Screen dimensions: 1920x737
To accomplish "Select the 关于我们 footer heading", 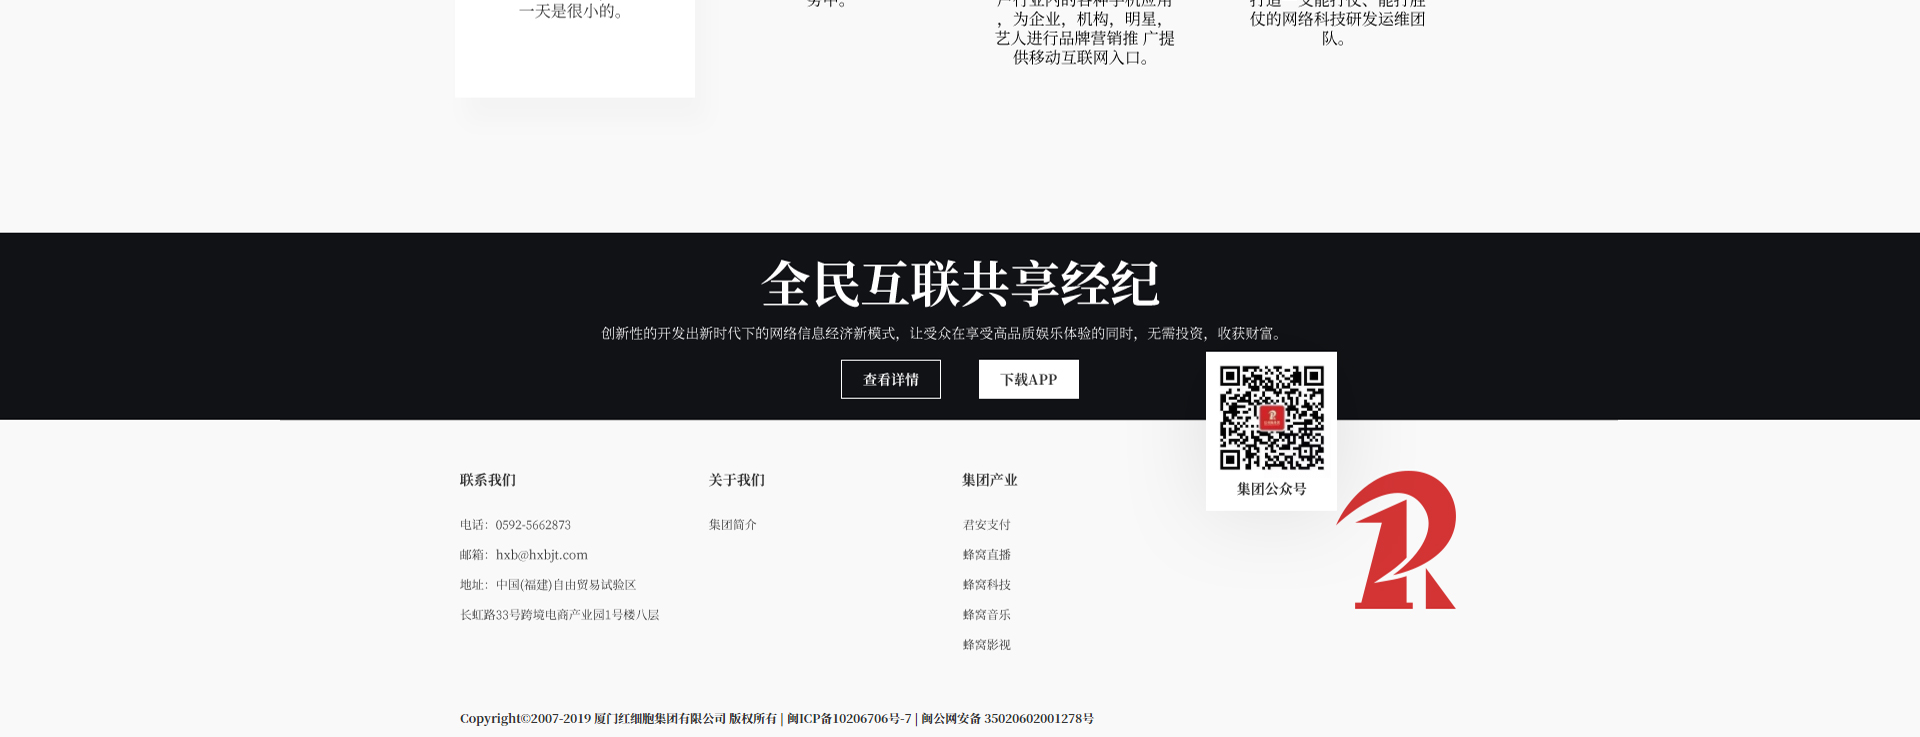I will (736, 480).
